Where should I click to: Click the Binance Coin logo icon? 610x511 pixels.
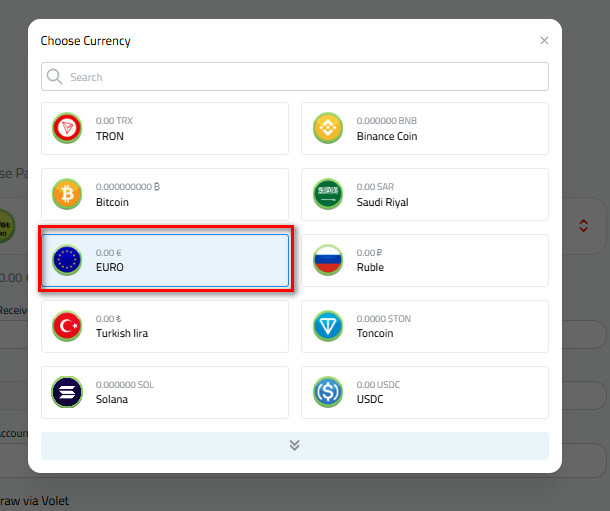coord(328,128)
